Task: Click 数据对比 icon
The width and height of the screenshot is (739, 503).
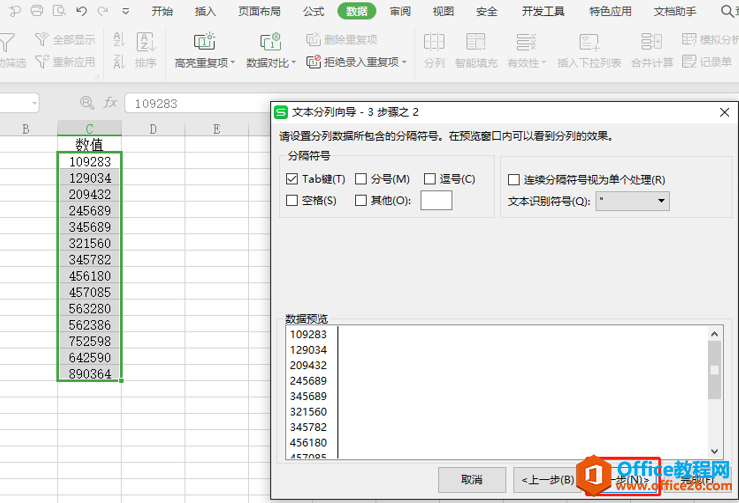Action: click(271, 42)
